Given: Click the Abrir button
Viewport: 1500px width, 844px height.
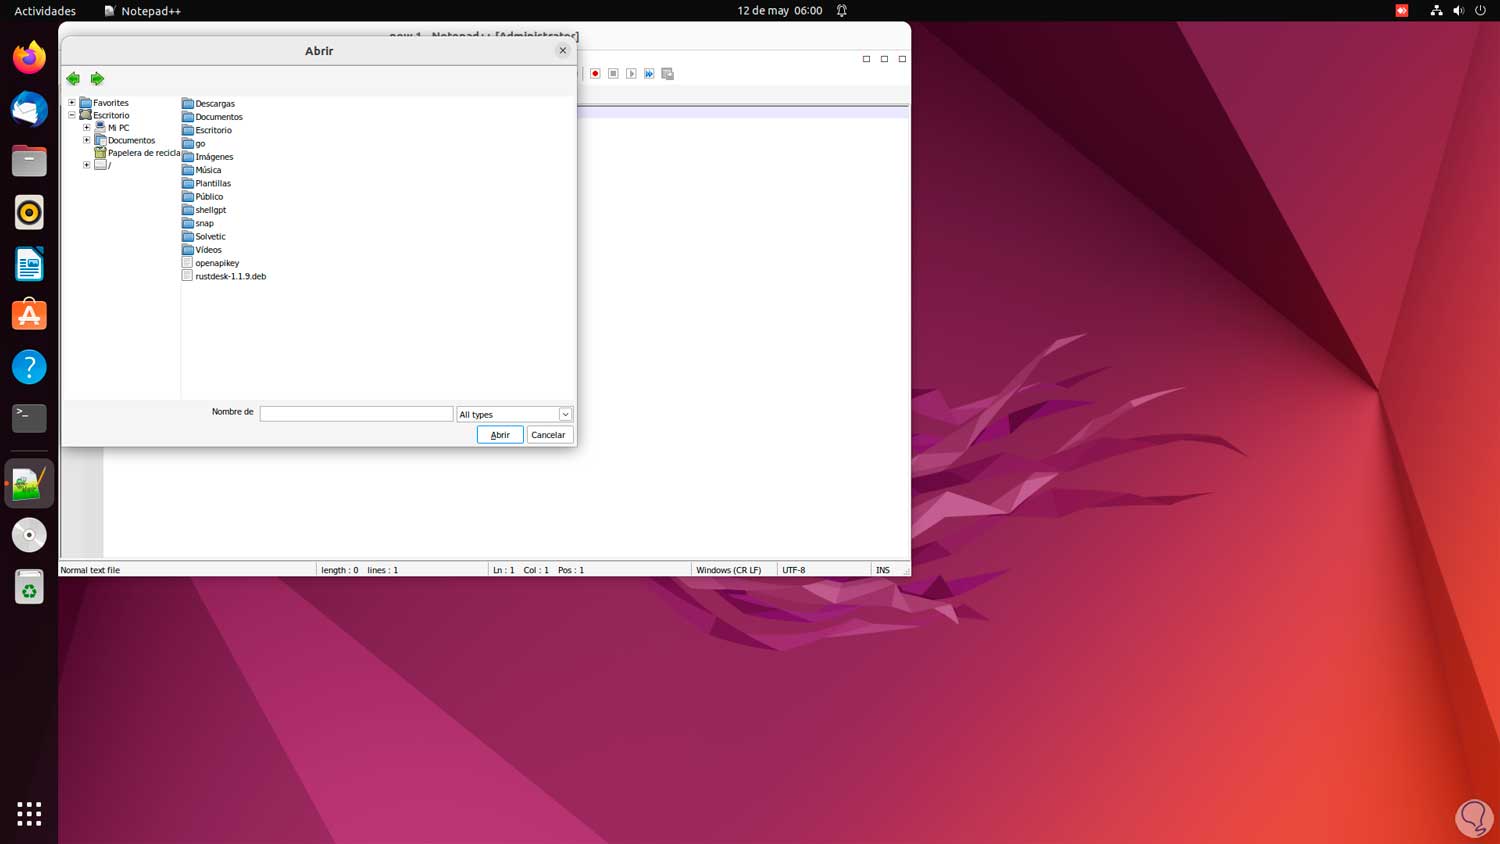Looking at the screenshot, I should pos(500,435).
